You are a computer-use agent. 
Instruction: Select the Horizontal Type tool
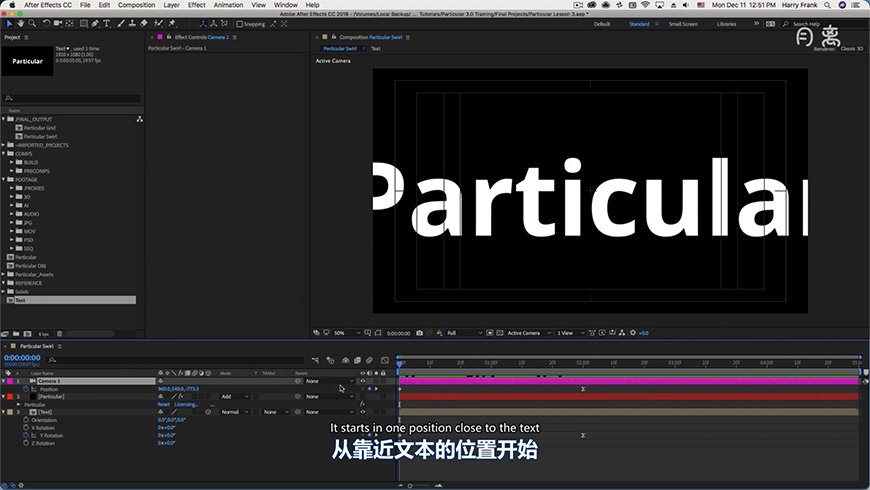pyautogui.click(x=107, y=24)
